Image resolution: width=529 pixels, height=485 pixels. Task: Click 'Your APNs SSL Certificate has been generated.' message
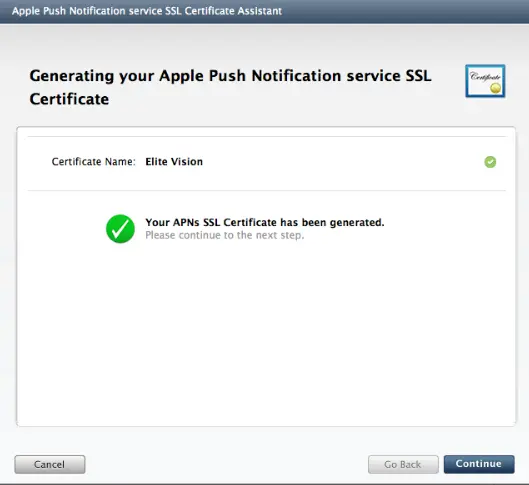pyautogui.click(x=265, y=222)
